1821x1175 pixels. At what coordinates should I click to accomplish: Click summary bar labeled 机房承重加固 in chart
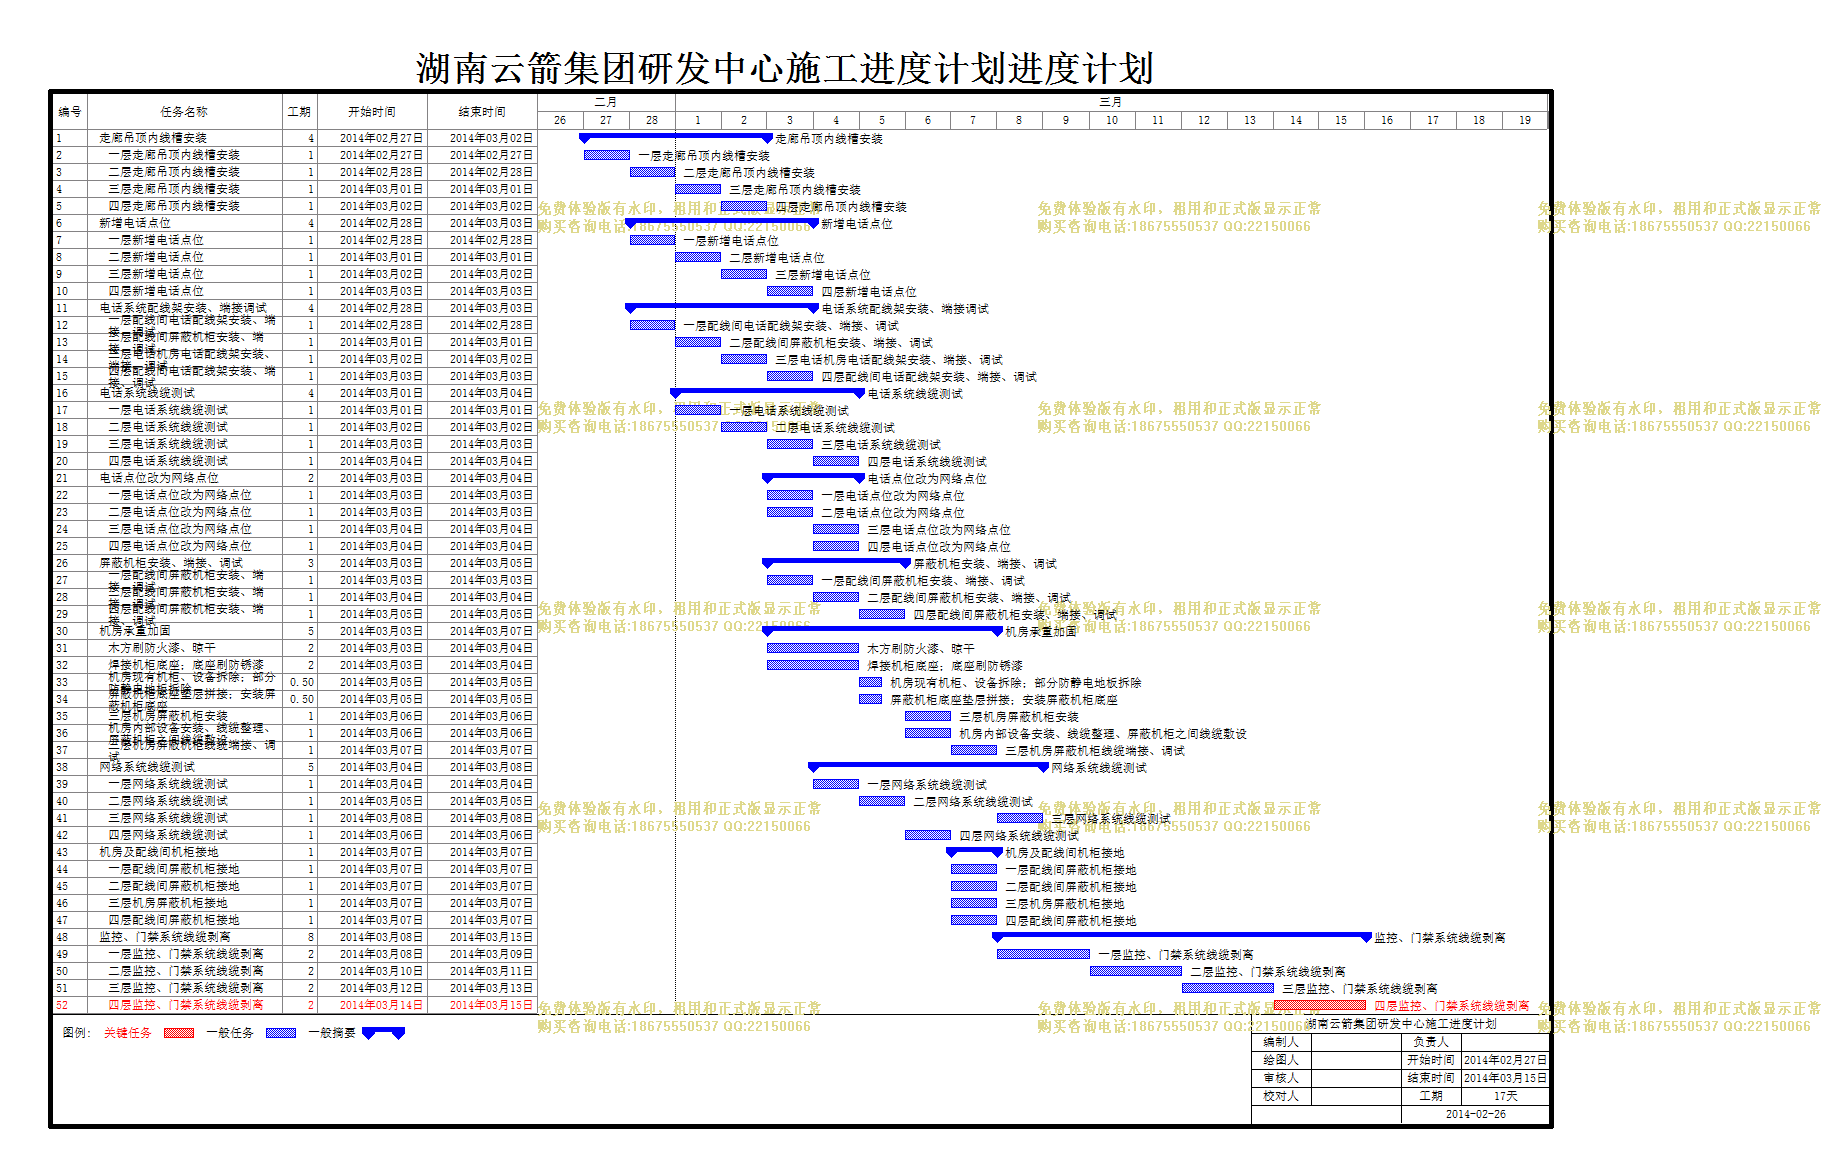pyautogui.click(x=883, y=631)
